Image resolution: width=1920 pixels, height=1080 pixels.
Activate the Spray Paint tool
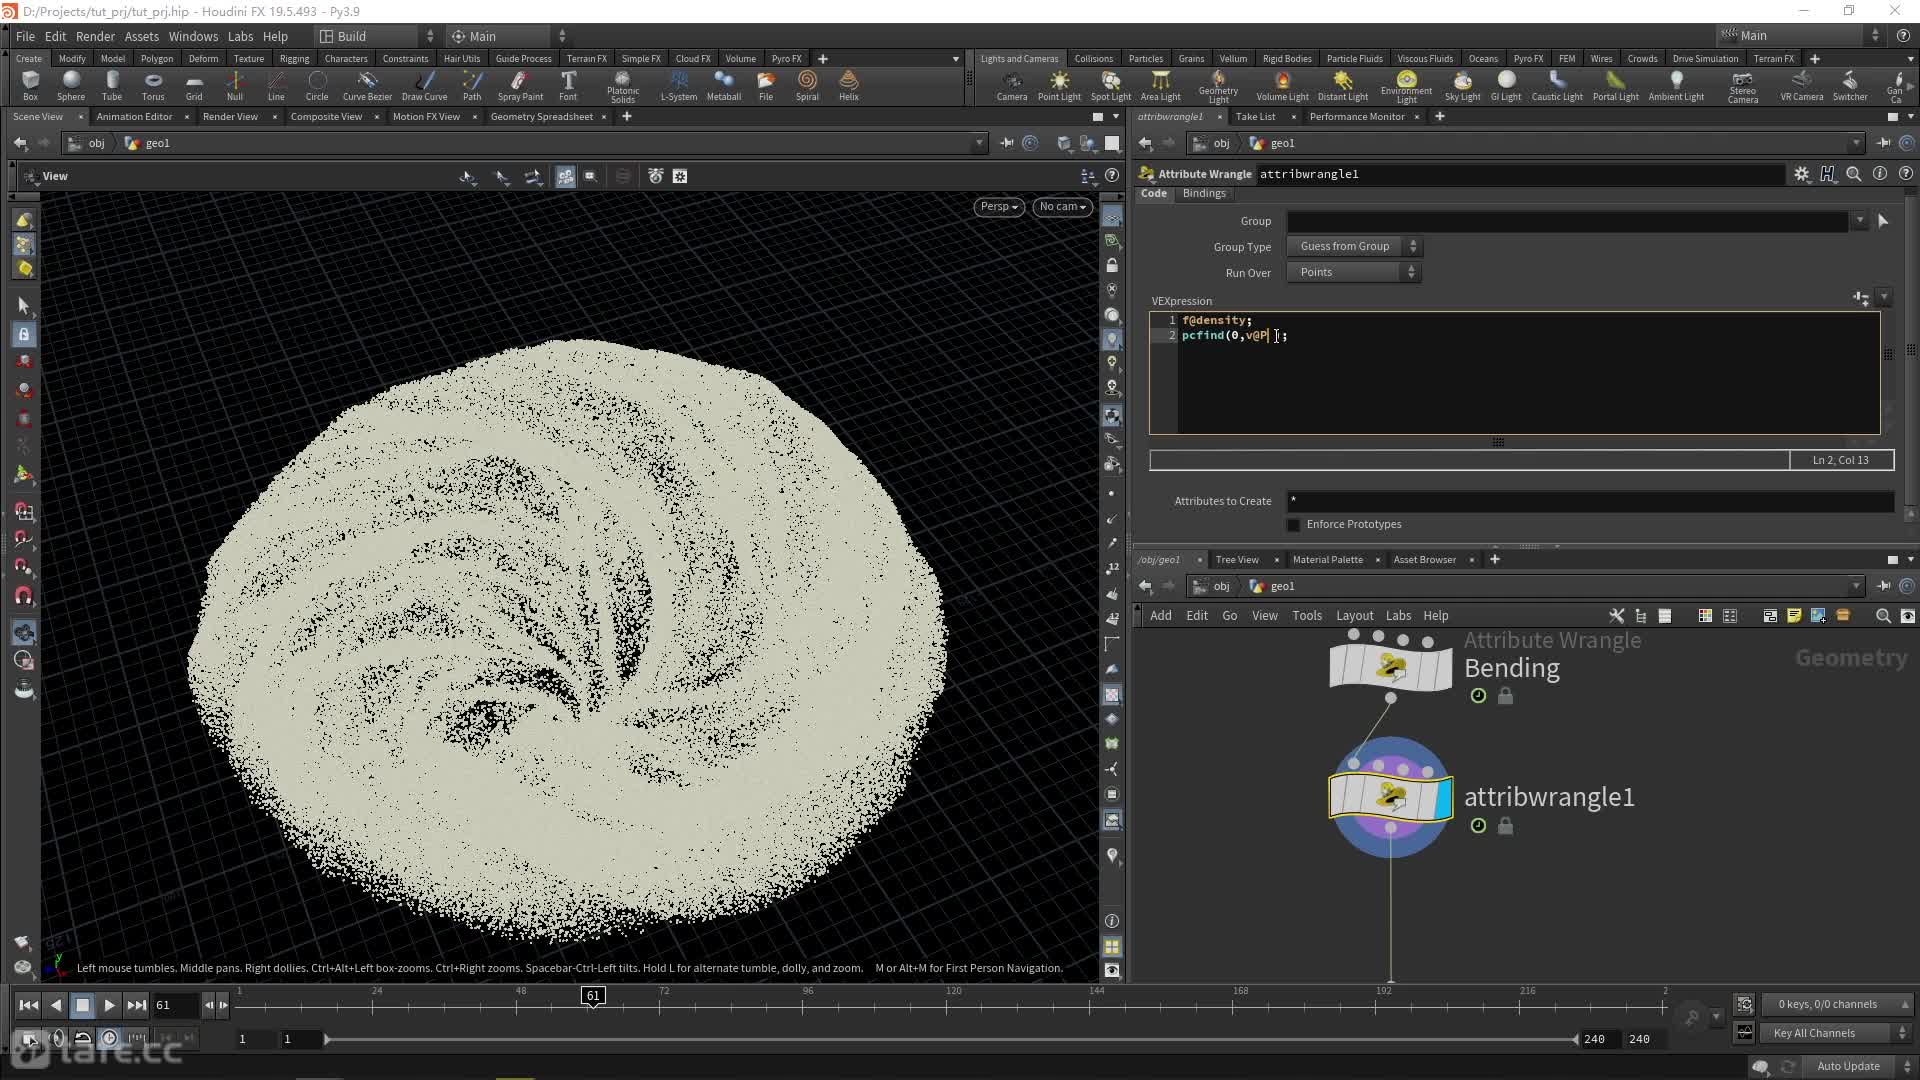pyautogui.click(x=520, y=85)
